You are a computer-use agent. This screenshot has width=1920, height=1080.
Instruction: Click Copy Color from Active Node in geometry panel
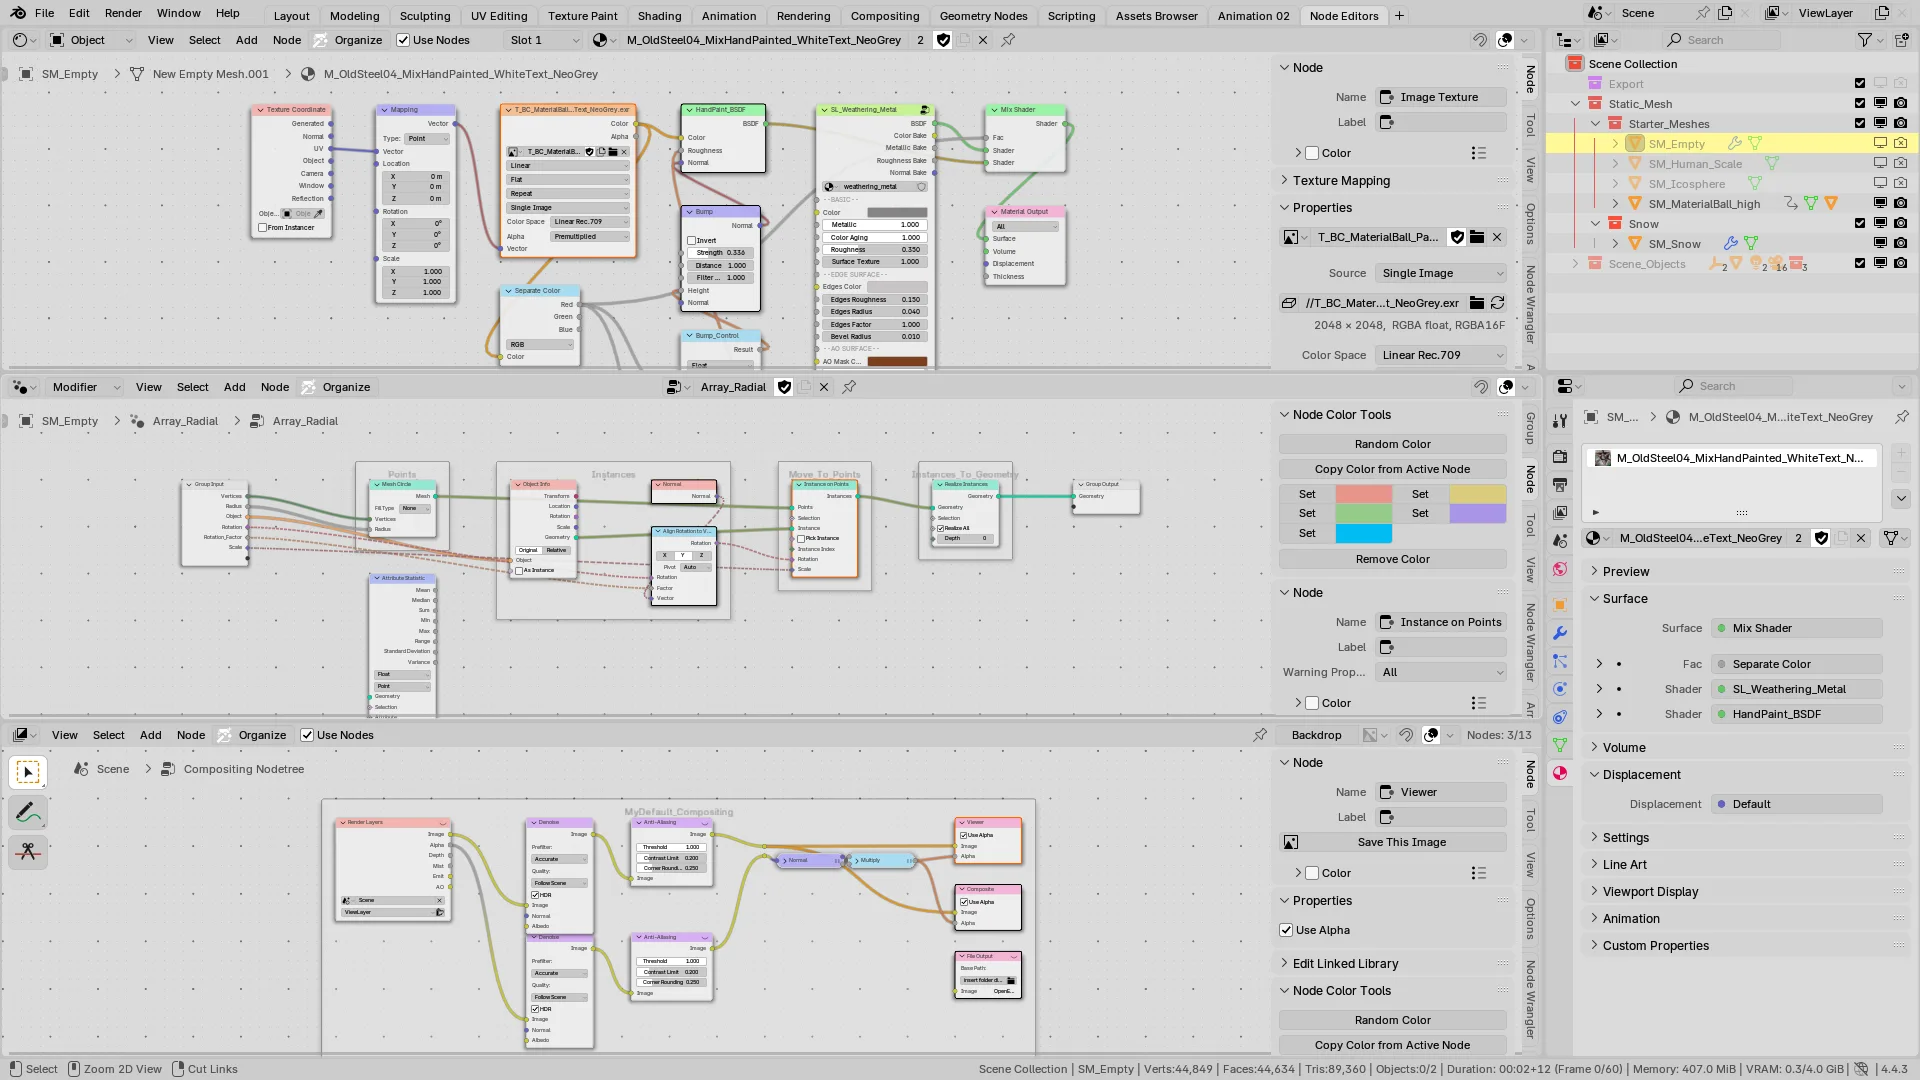point(1392,469)
